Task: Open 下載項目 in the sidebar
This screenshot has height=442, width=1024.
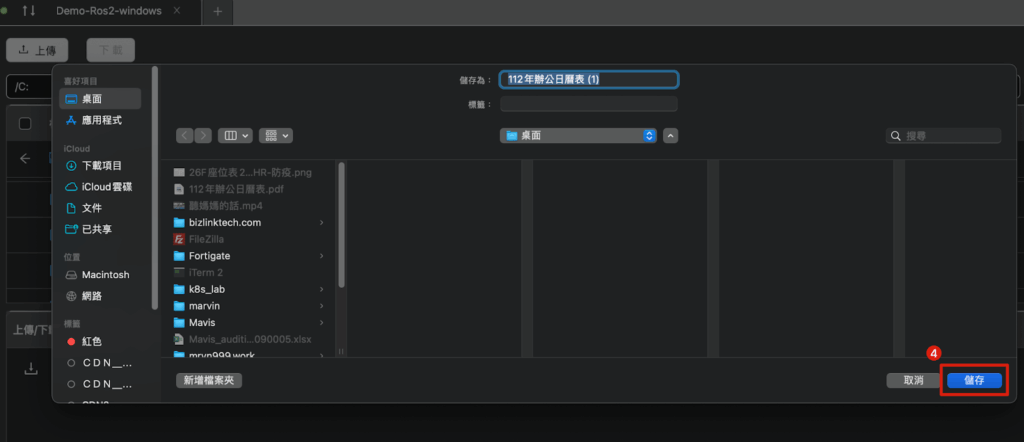Action: point(101,166)
